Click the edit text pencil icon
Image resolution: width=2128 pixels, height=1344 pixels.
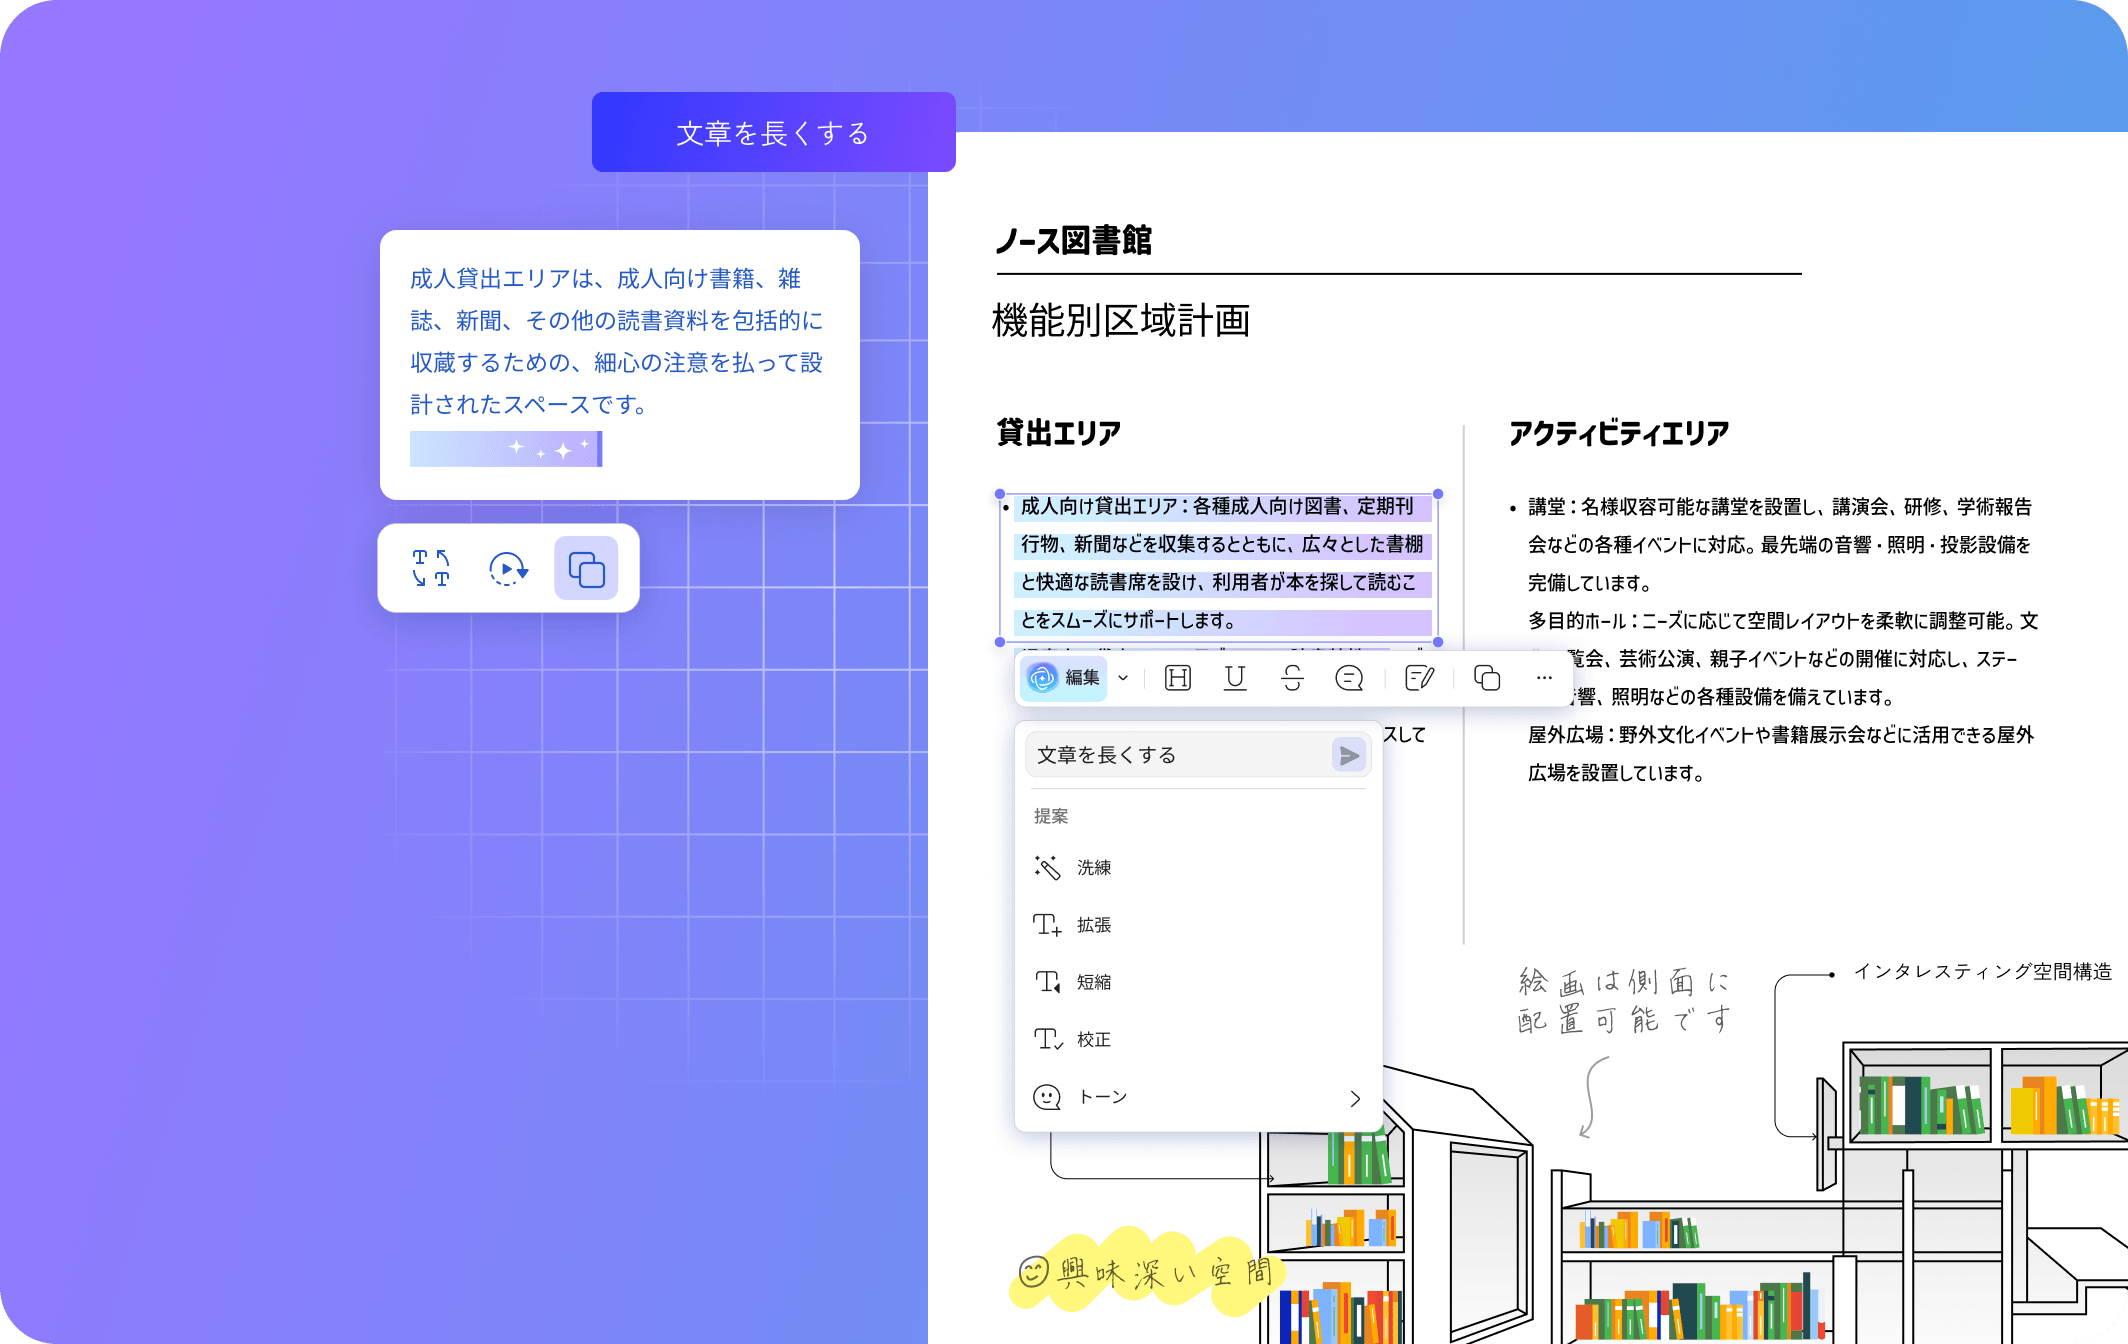[1420, 678]
